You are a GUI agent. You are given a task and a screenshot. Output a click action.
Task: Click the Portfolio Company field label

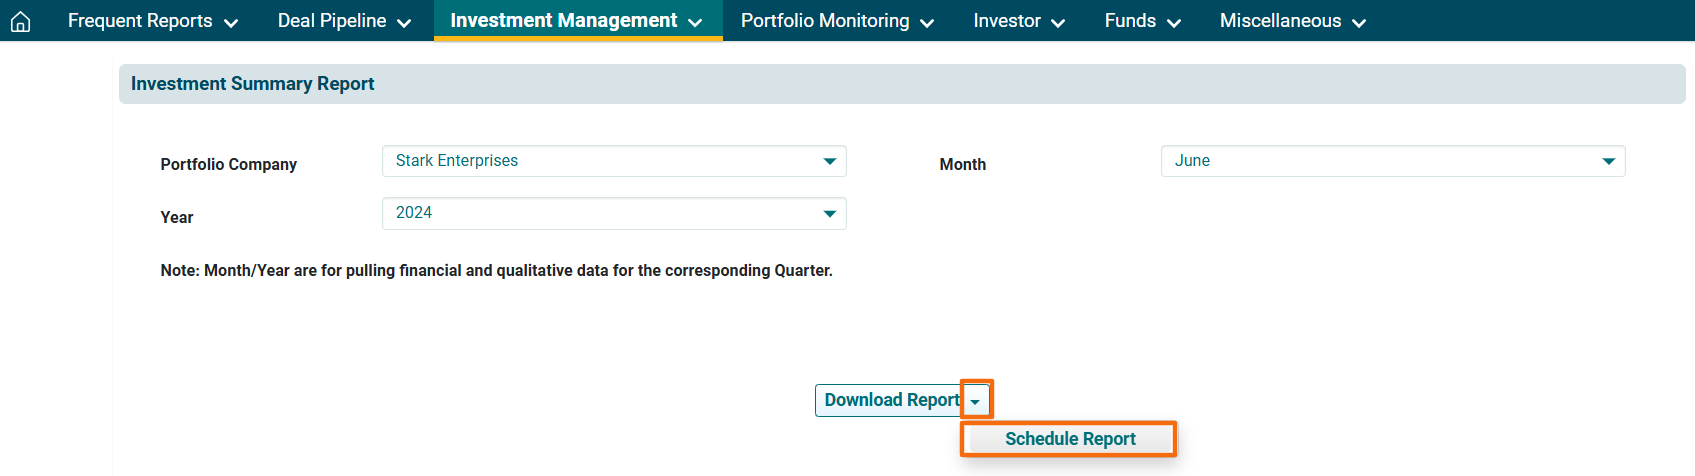(228, 164)
